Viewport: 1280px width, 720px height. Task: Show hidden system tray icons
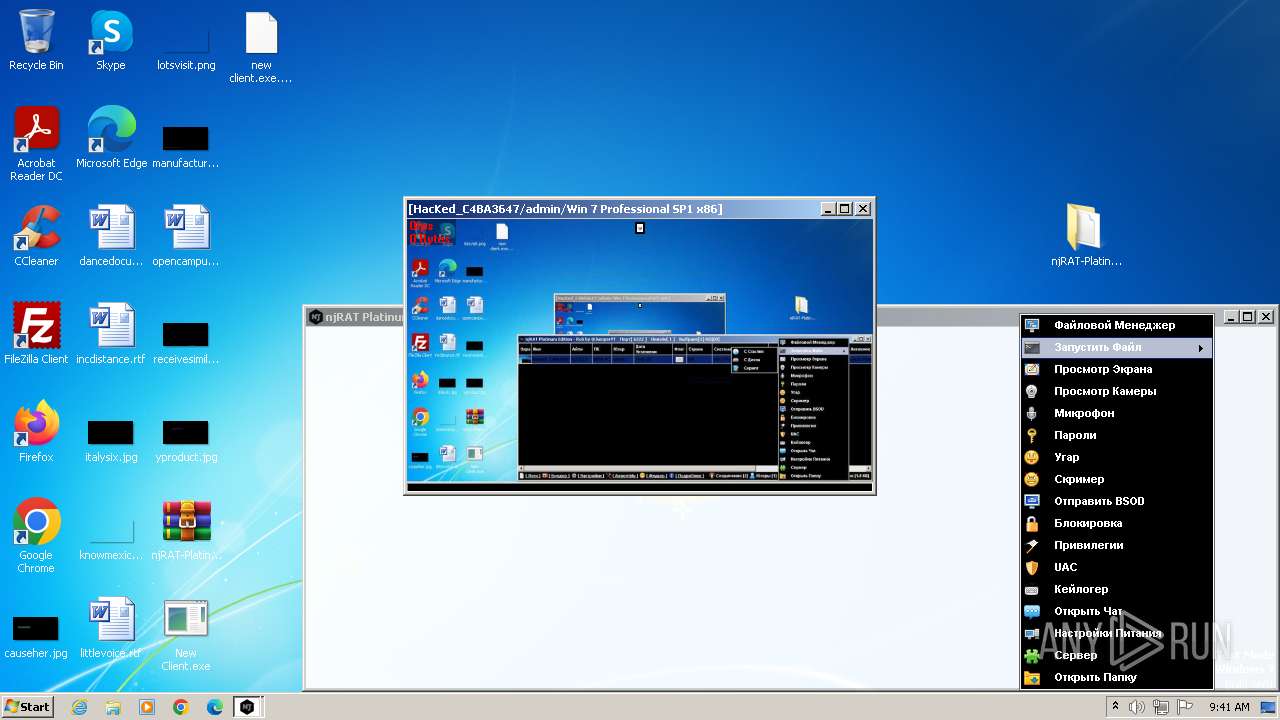pos(1116,707)
